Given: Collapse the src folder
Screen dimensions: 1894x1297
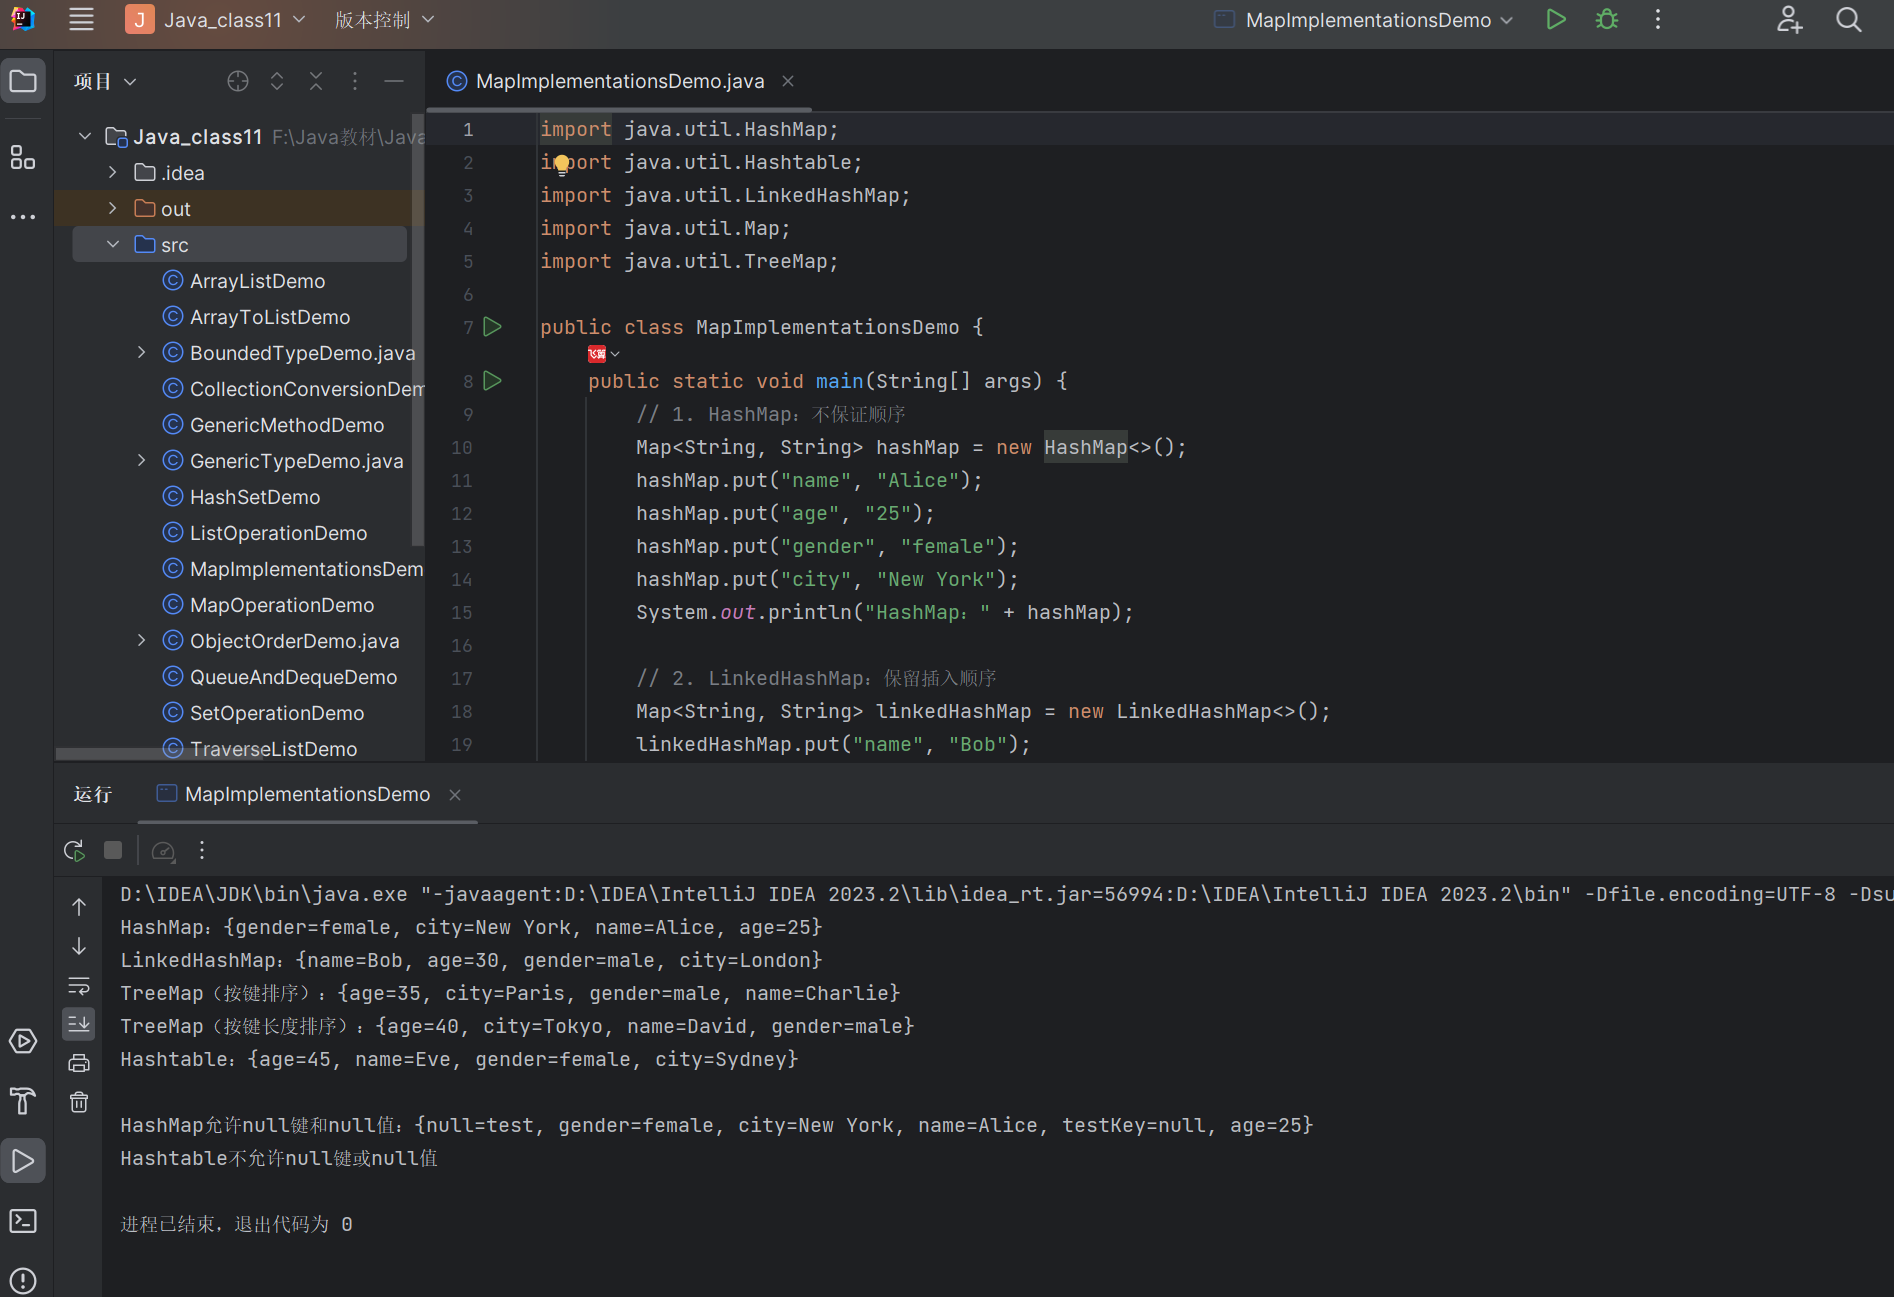Looking at the screenshot, I should (x=113, y=244).
